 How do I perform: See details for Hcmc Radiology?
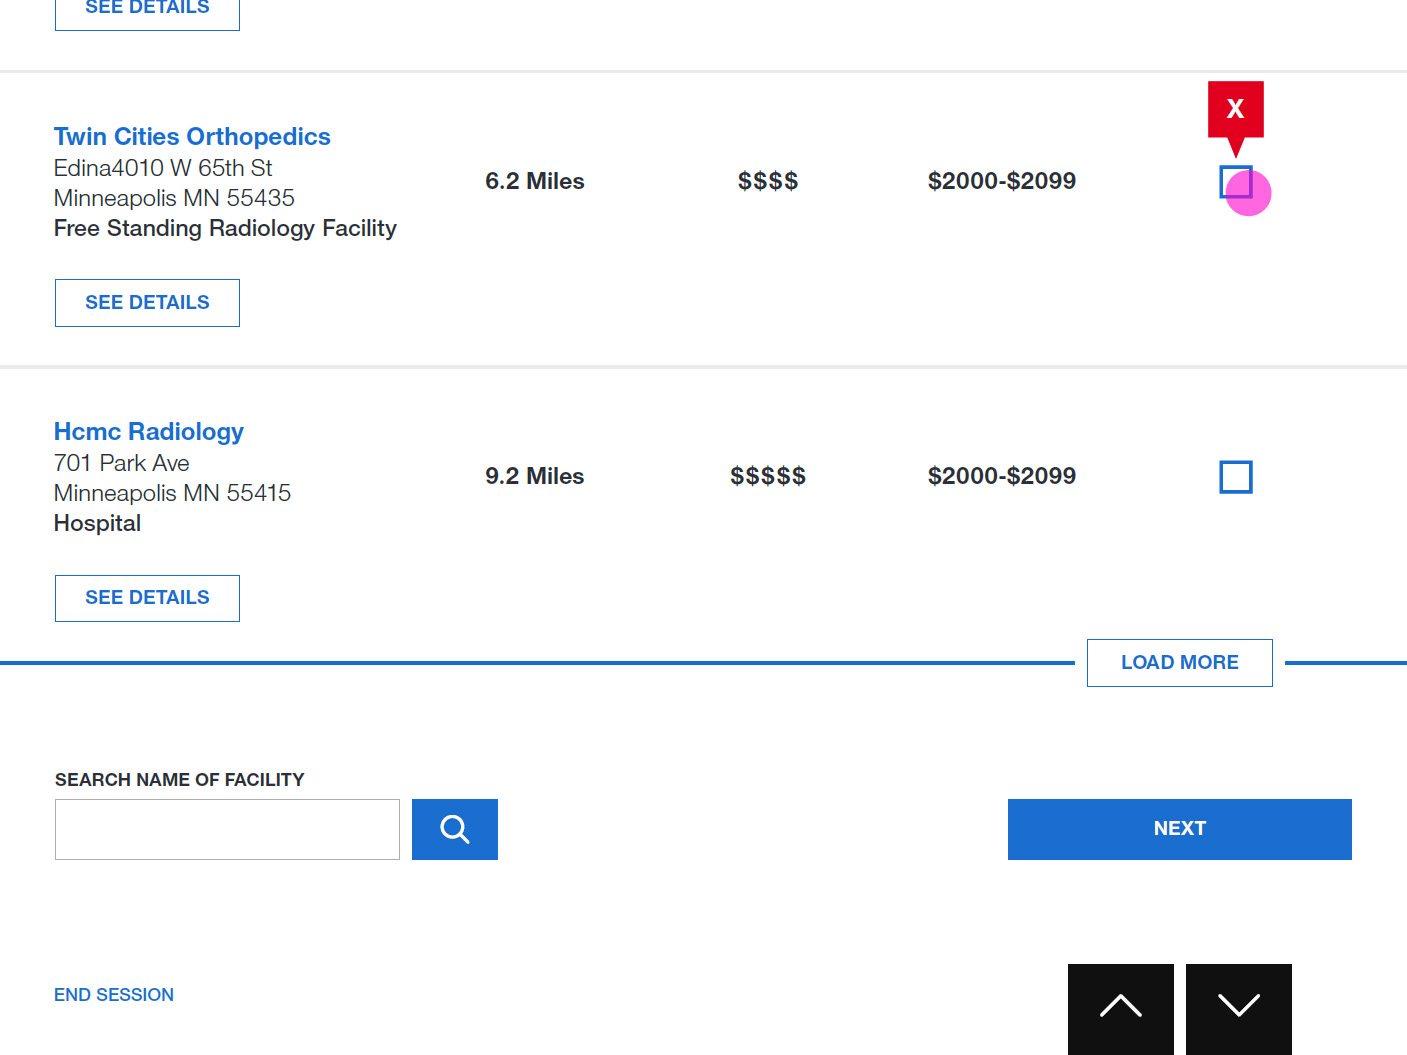pyautogui.click(x=147, y=598)
